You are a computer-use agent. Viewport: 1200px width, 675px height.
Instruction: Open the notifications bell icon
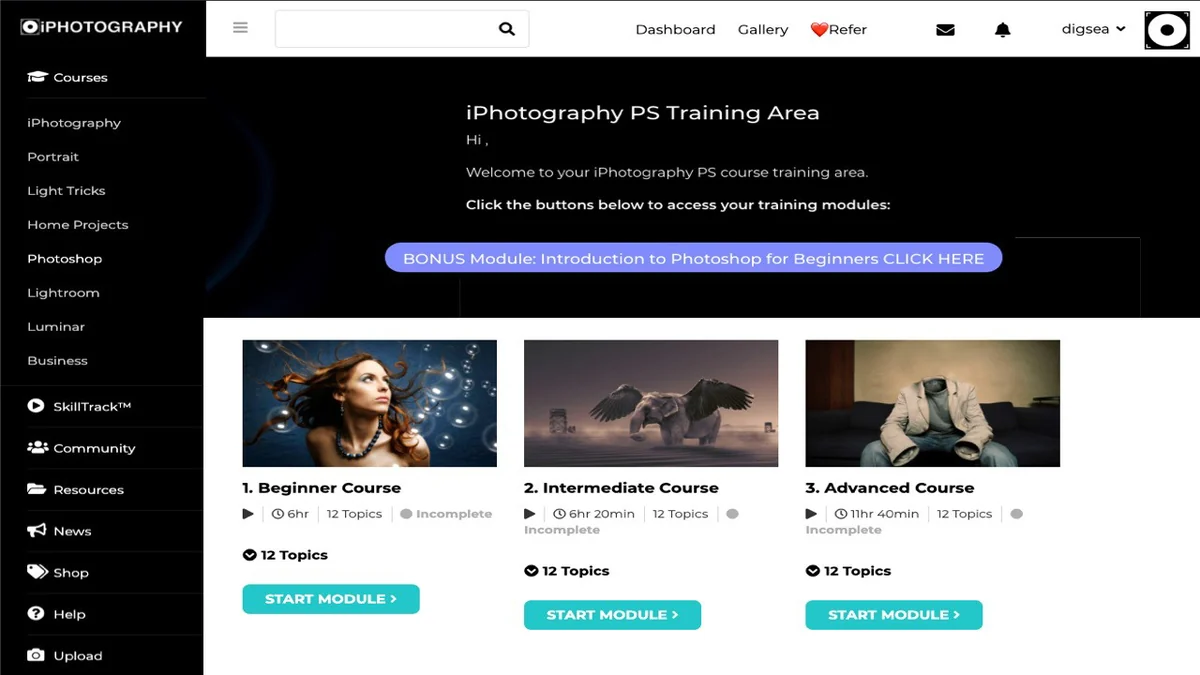pyautogui.click(x=1003, y=30)
